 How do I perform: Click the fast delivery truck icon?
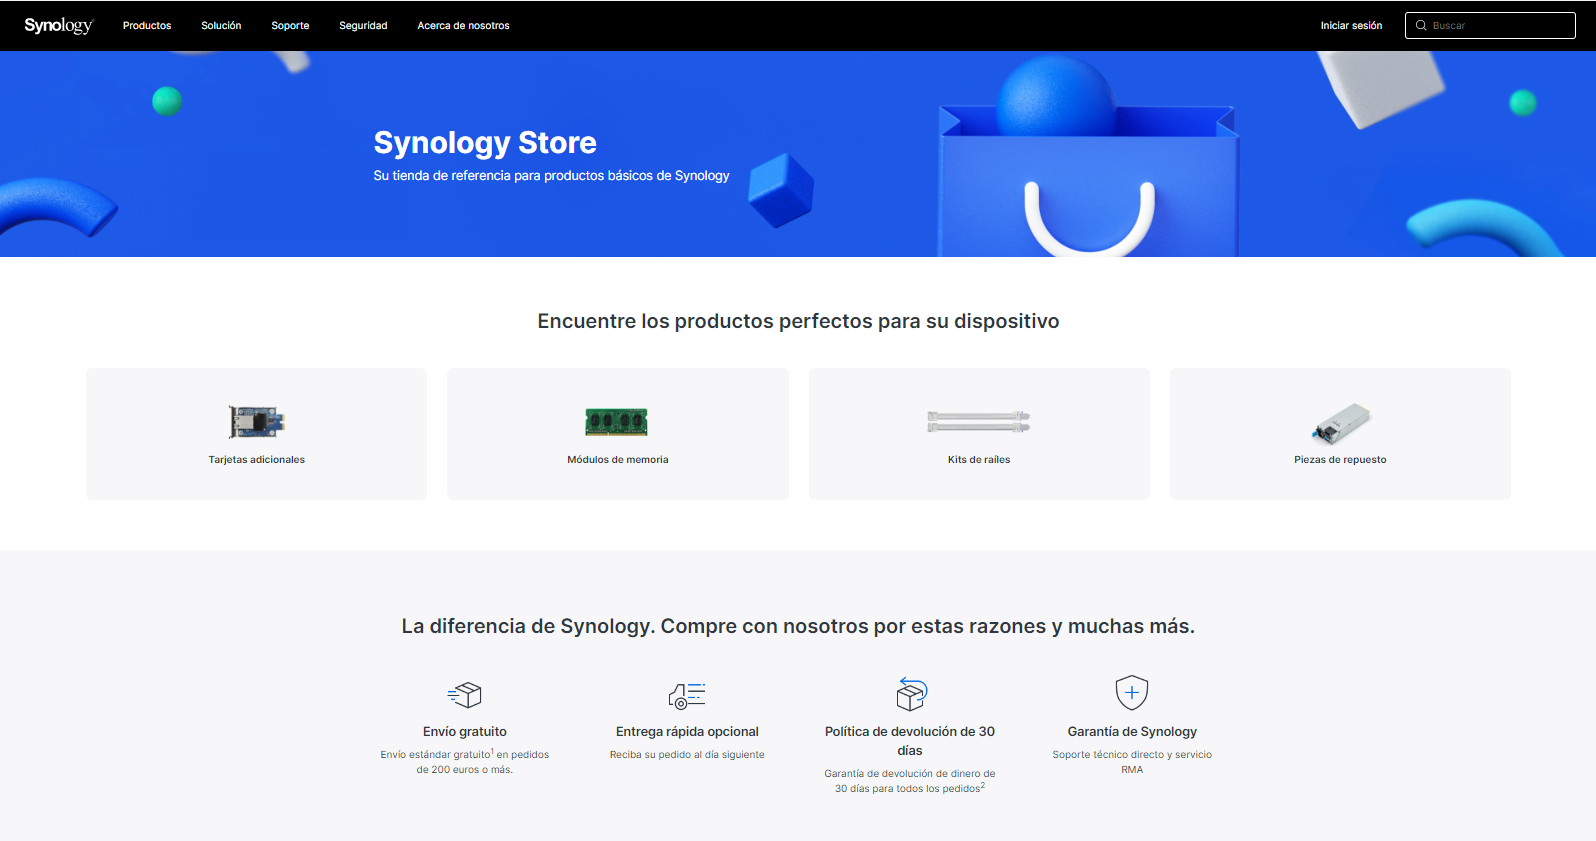[687, 695]
